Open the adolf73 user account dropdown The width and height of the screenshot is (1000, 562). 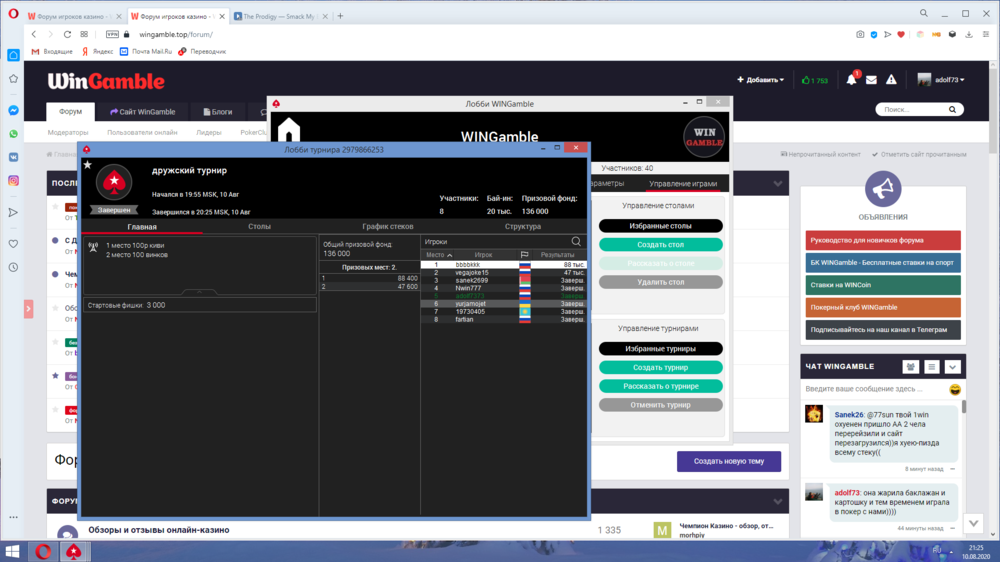tap(941, 80)
